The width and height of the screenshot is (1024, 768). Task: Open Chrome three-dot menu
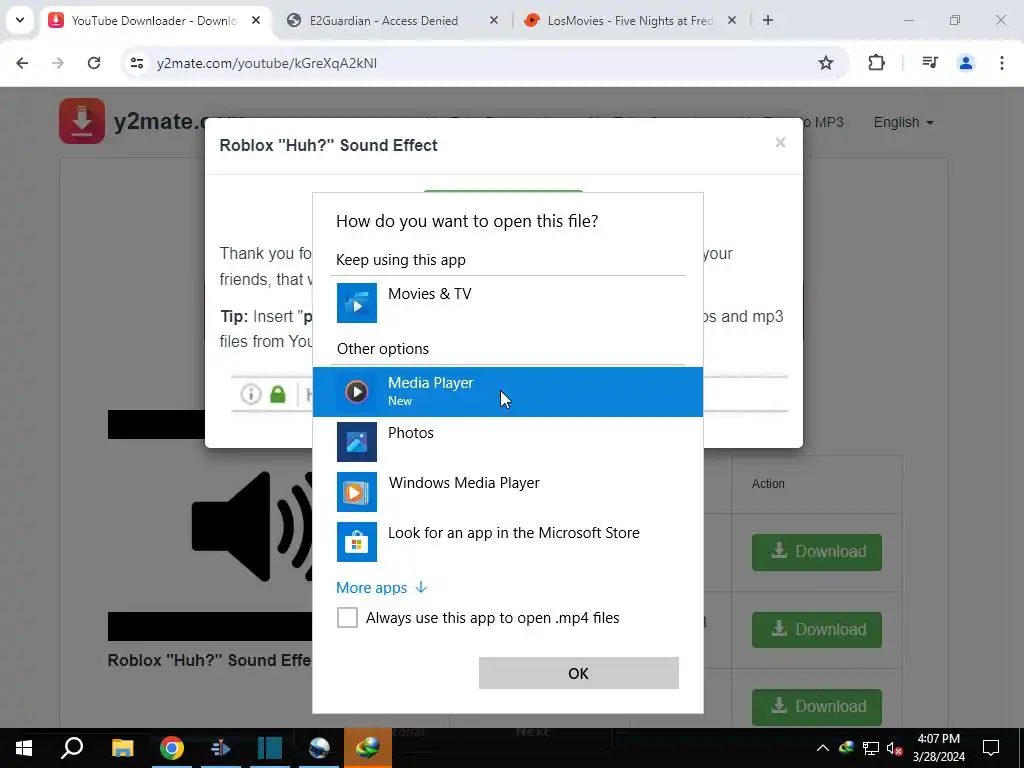[x=1001, y=63]
